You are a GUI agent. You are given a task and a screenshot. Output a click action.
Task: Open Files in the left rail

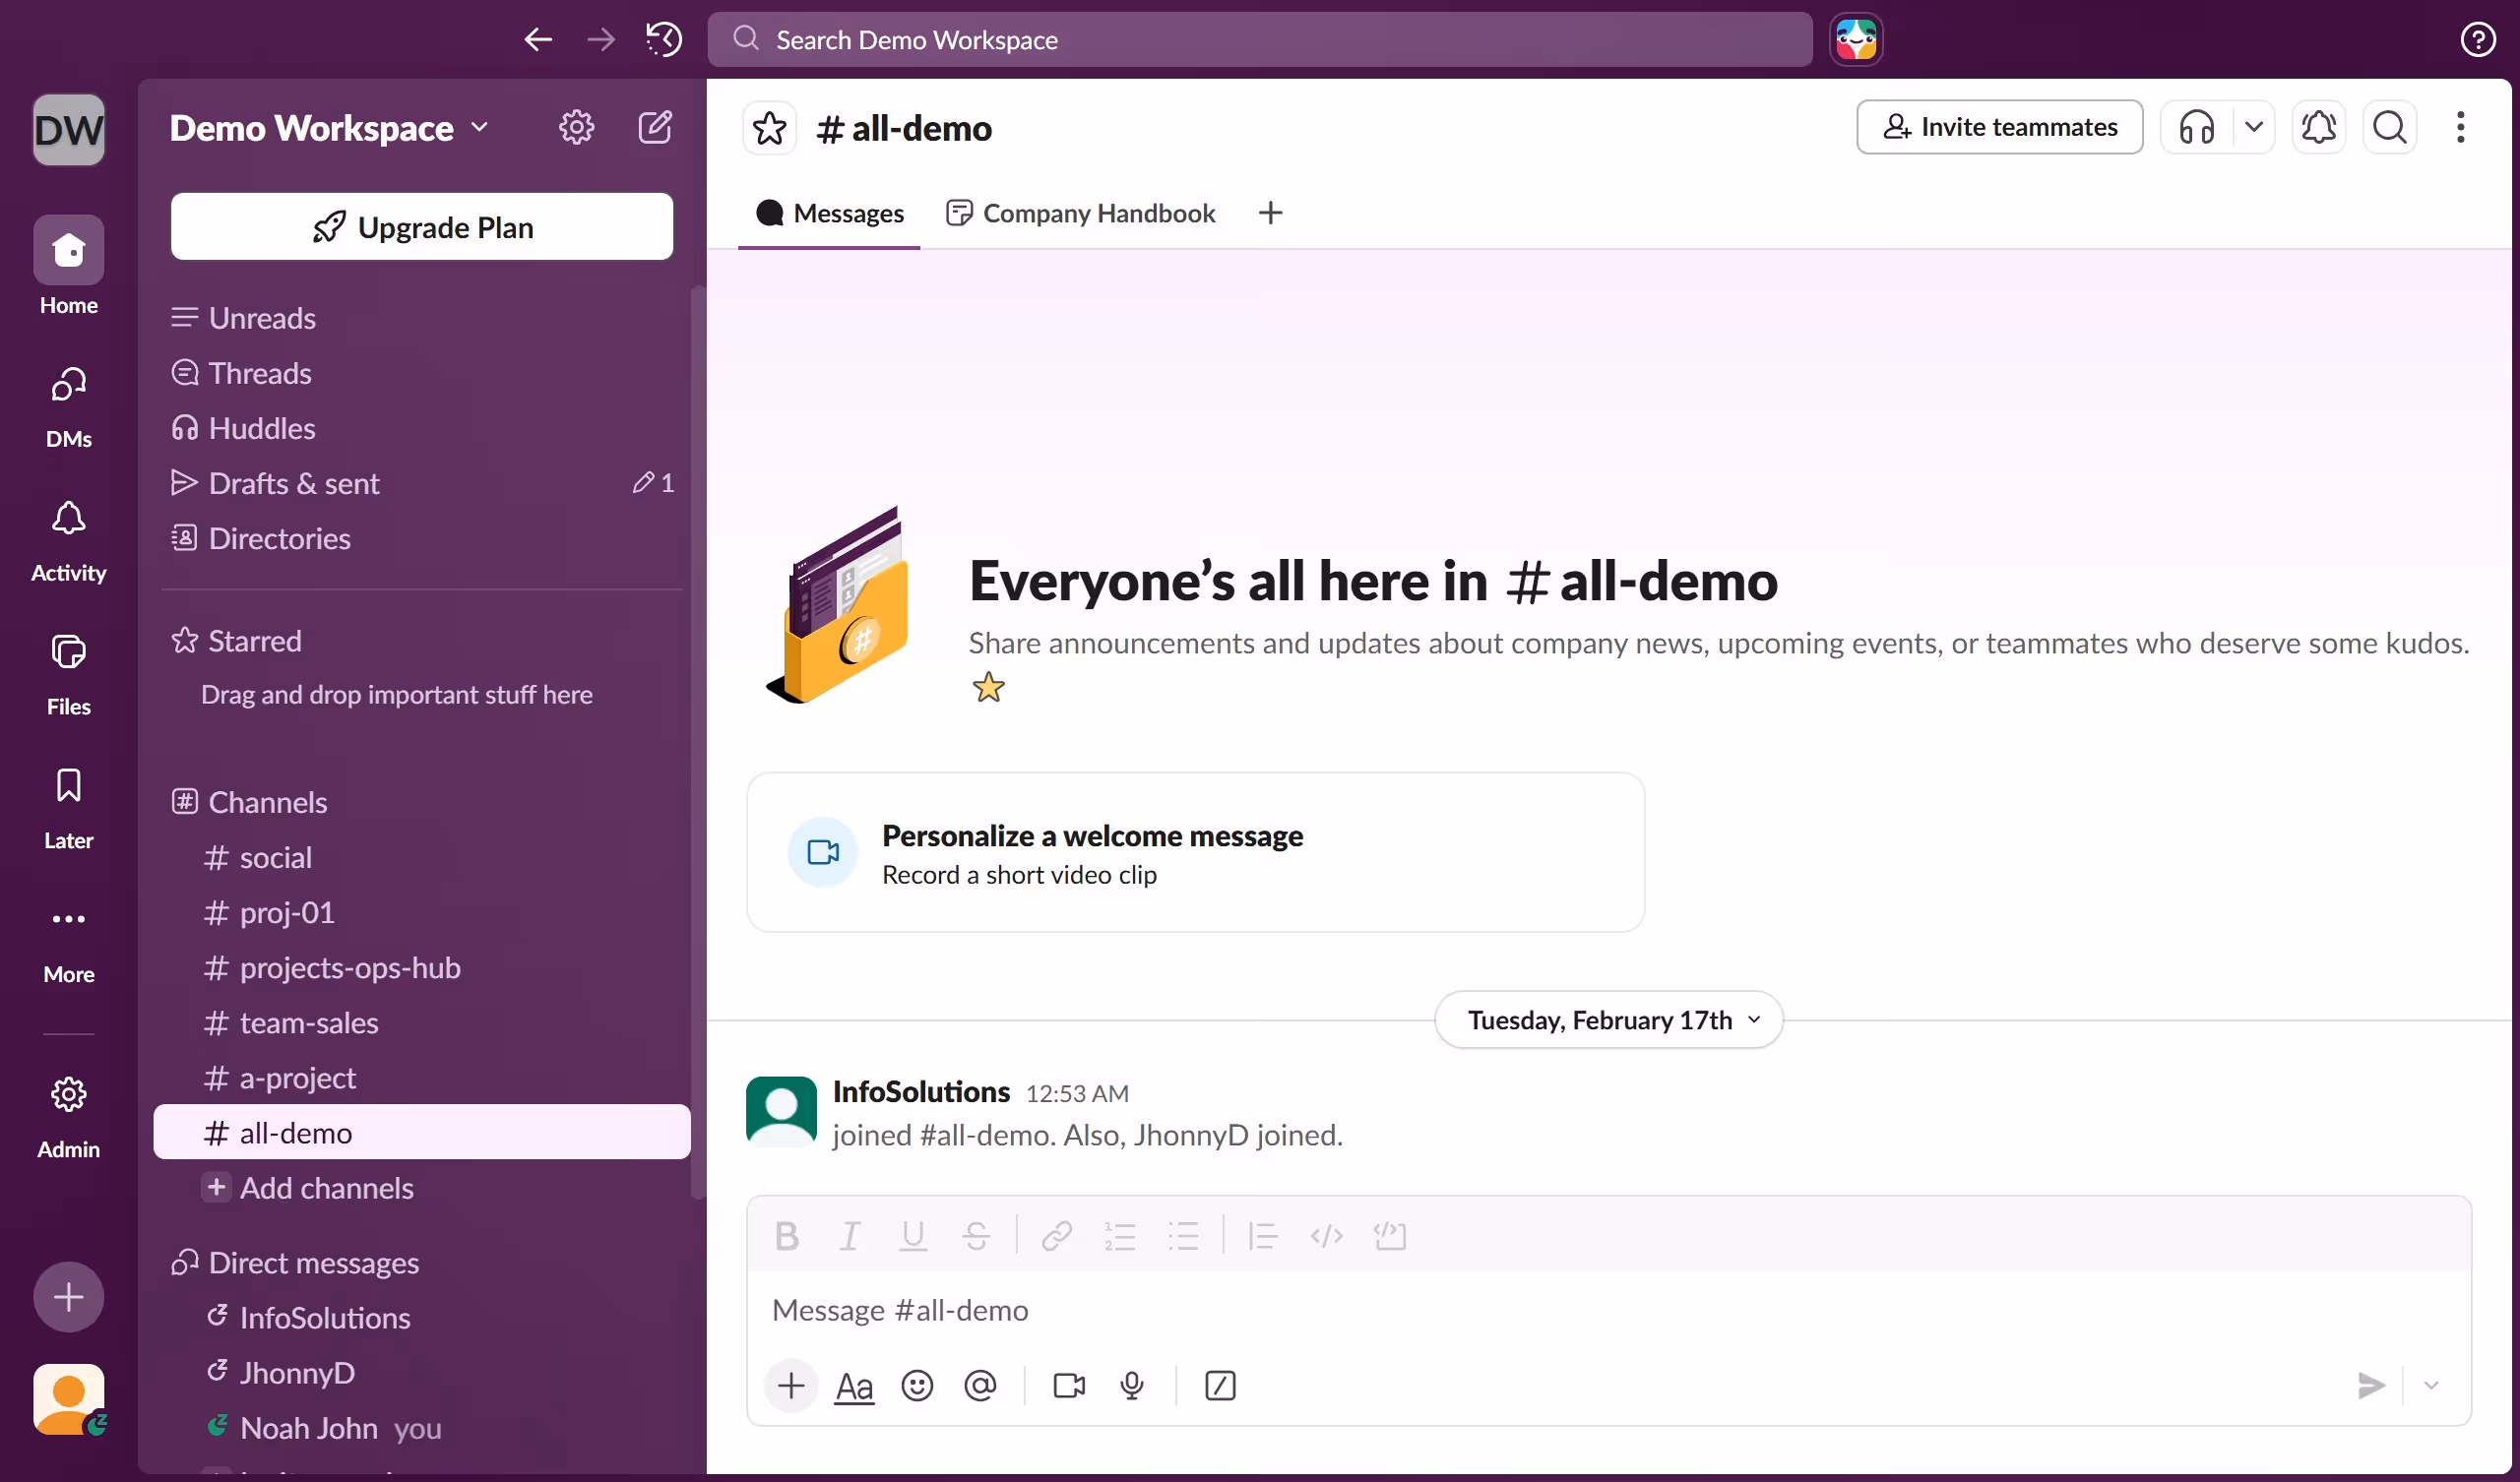pos(68,674)
